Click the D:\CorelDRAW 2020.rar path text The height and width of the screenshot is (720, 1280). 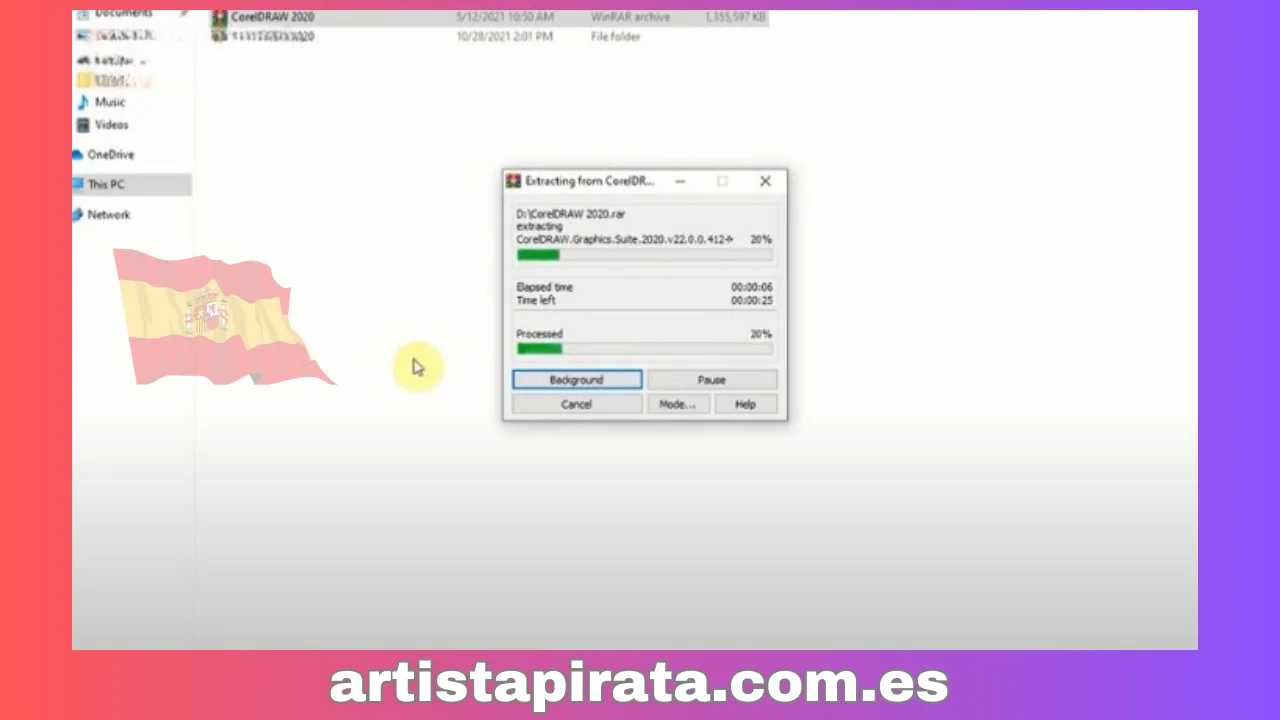[571, 214]
